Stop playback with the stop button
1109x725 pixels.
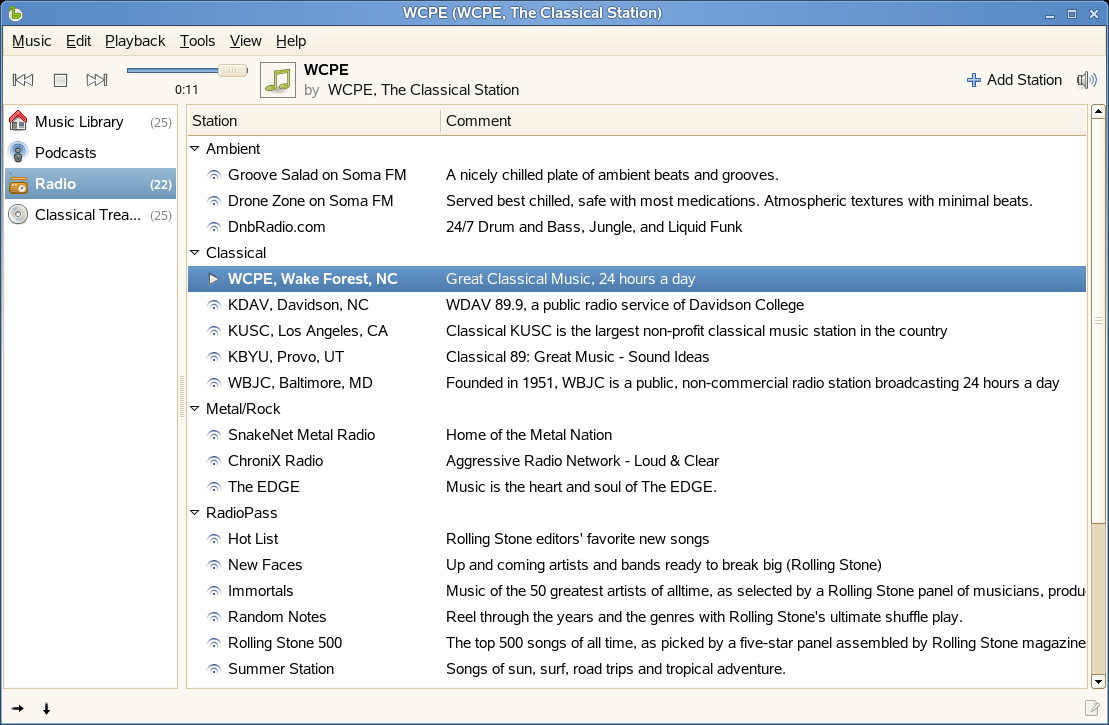pyautogui.click(x=61, y=80)
